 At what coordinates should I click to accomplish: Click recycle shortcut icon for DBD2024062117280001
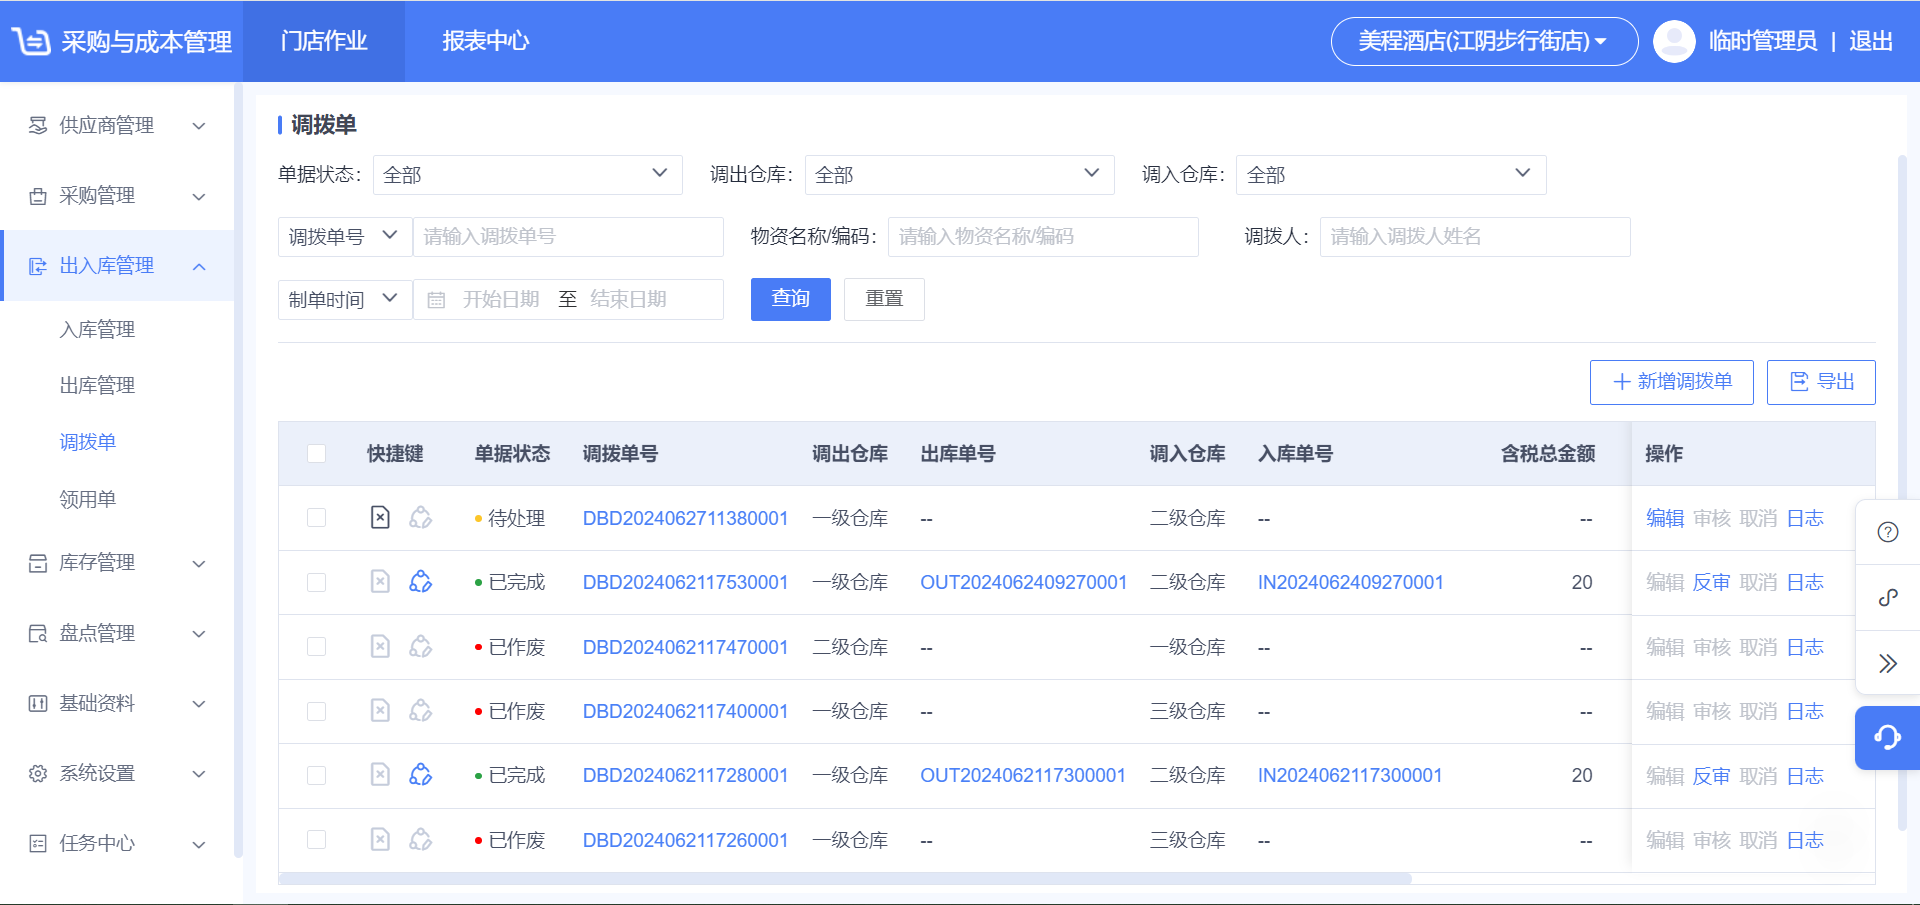(x=421, y=774)
